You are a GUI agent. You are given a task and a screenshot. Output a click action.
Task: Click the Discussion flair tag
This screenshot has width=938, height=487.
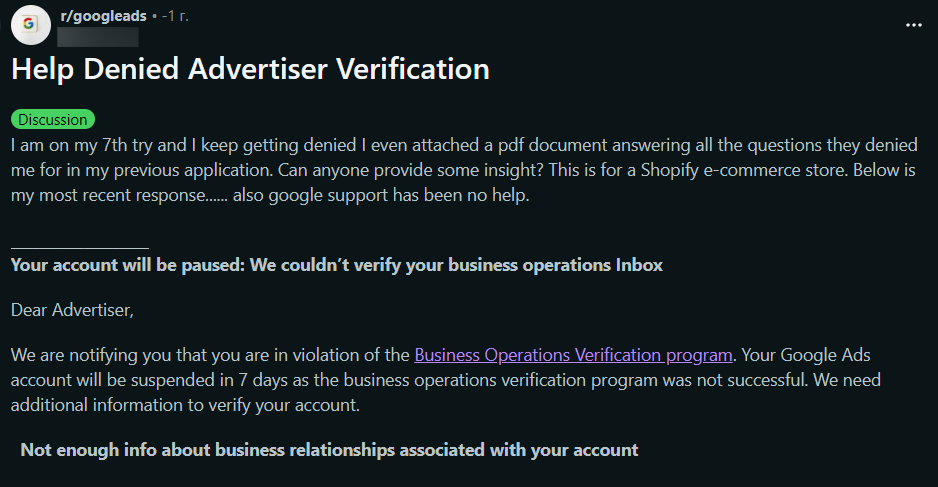(53, 119)
